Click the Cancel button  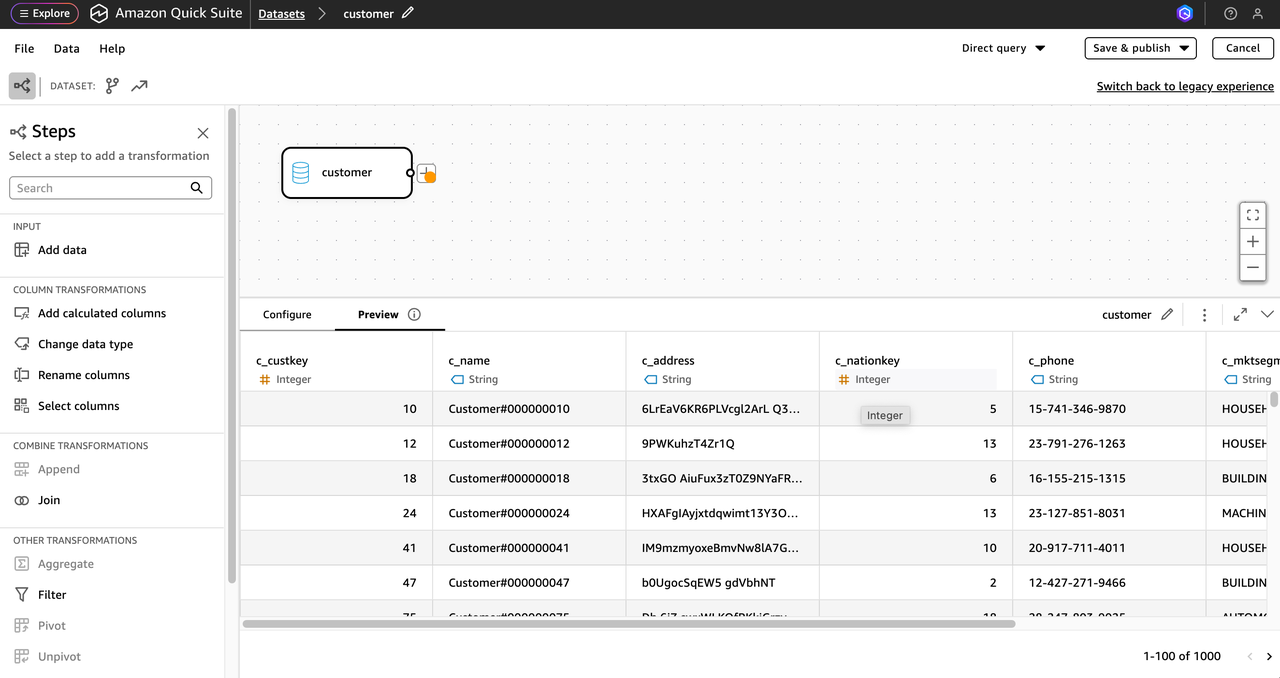click(1242, 48)
